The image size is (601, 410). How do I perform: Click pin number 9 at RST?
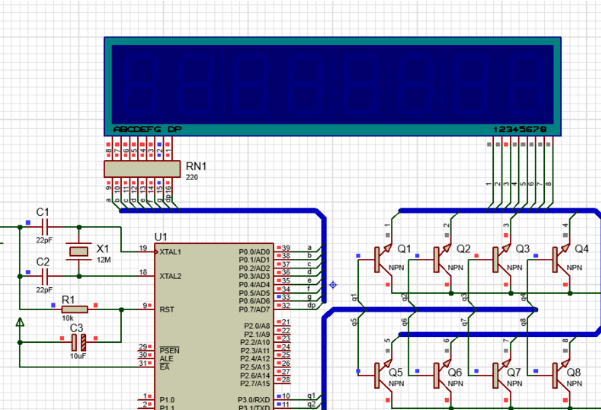click(145, 305)
